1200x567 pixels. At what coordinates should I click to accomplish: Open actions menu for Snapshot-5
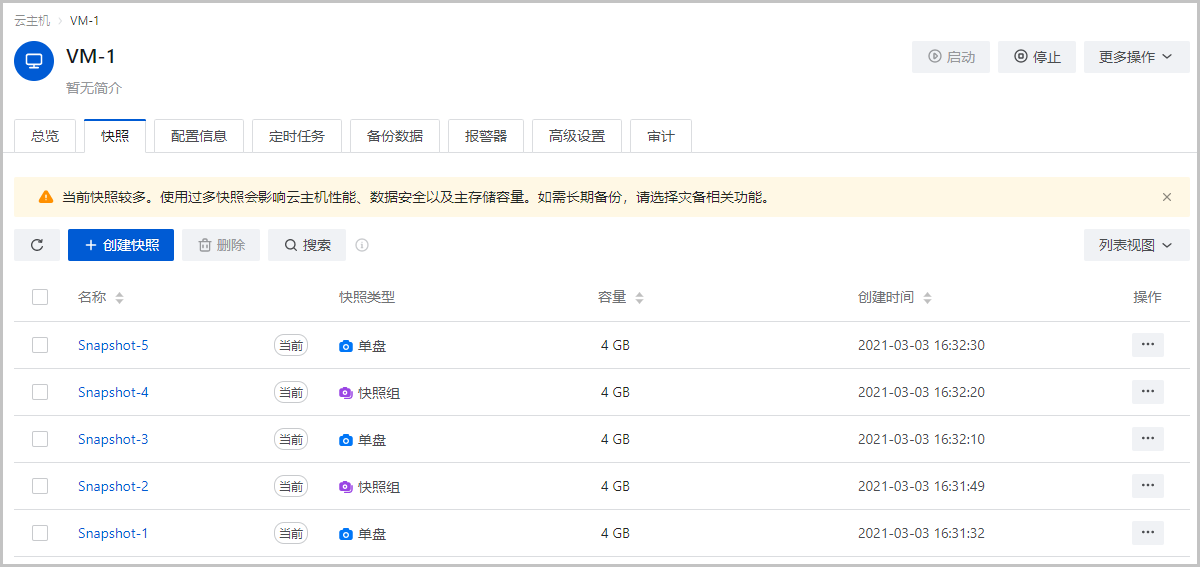(x=1147, y=345)
